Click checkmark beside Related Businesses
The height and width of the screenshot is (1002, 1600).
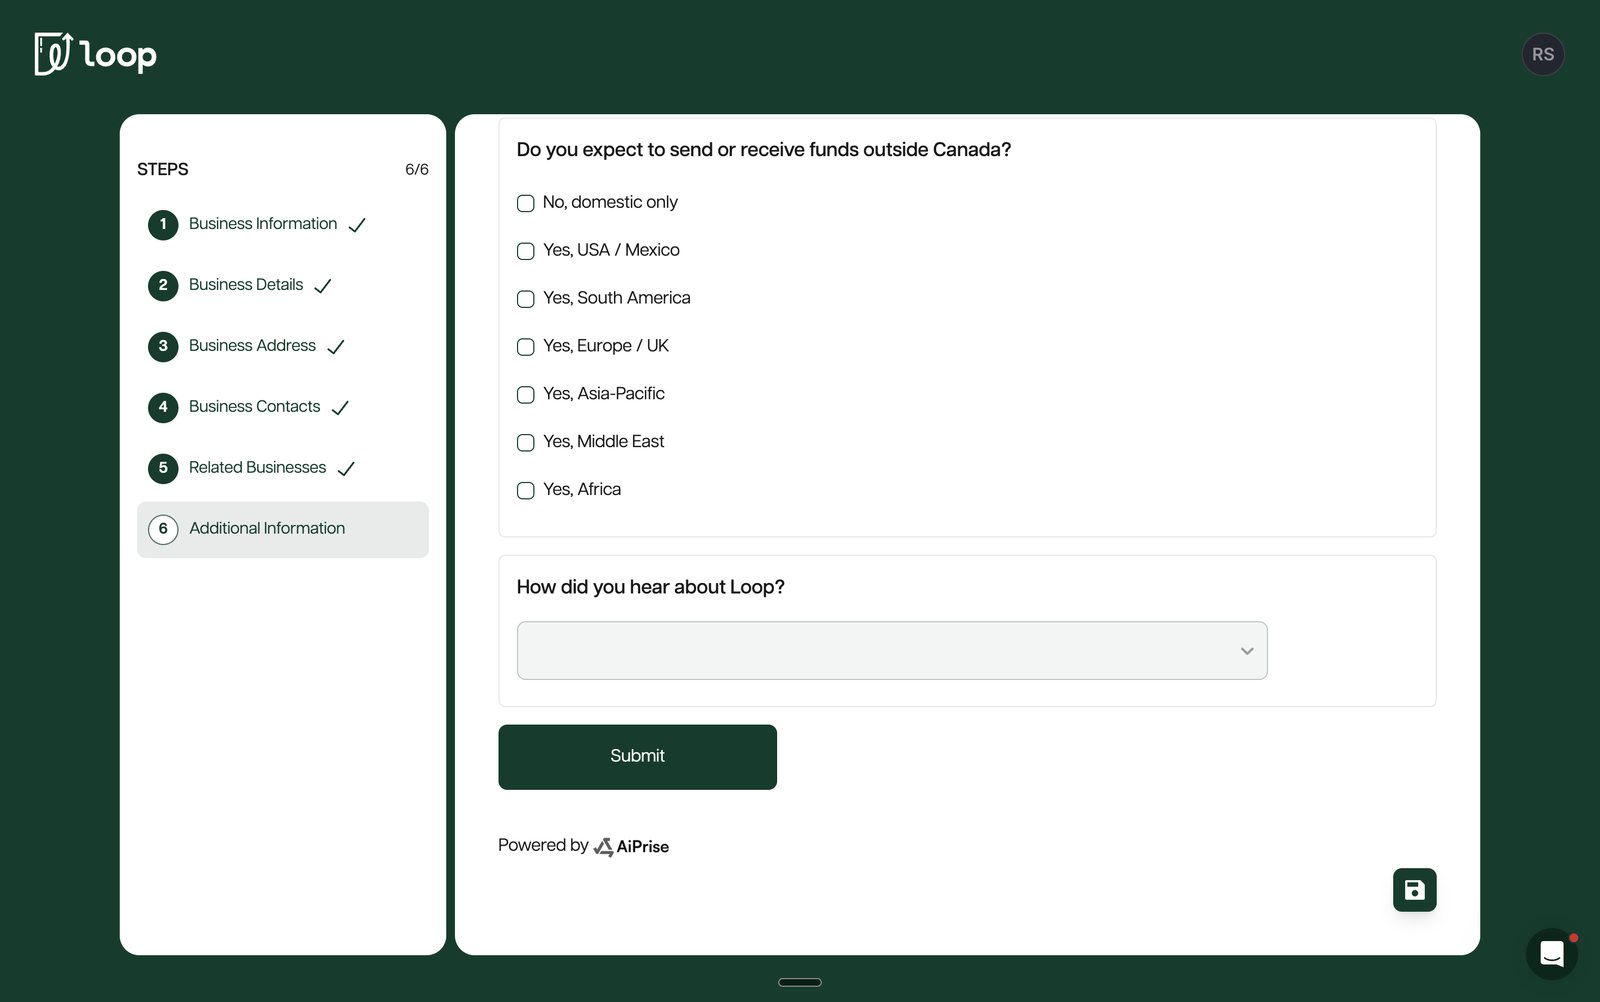346,469
